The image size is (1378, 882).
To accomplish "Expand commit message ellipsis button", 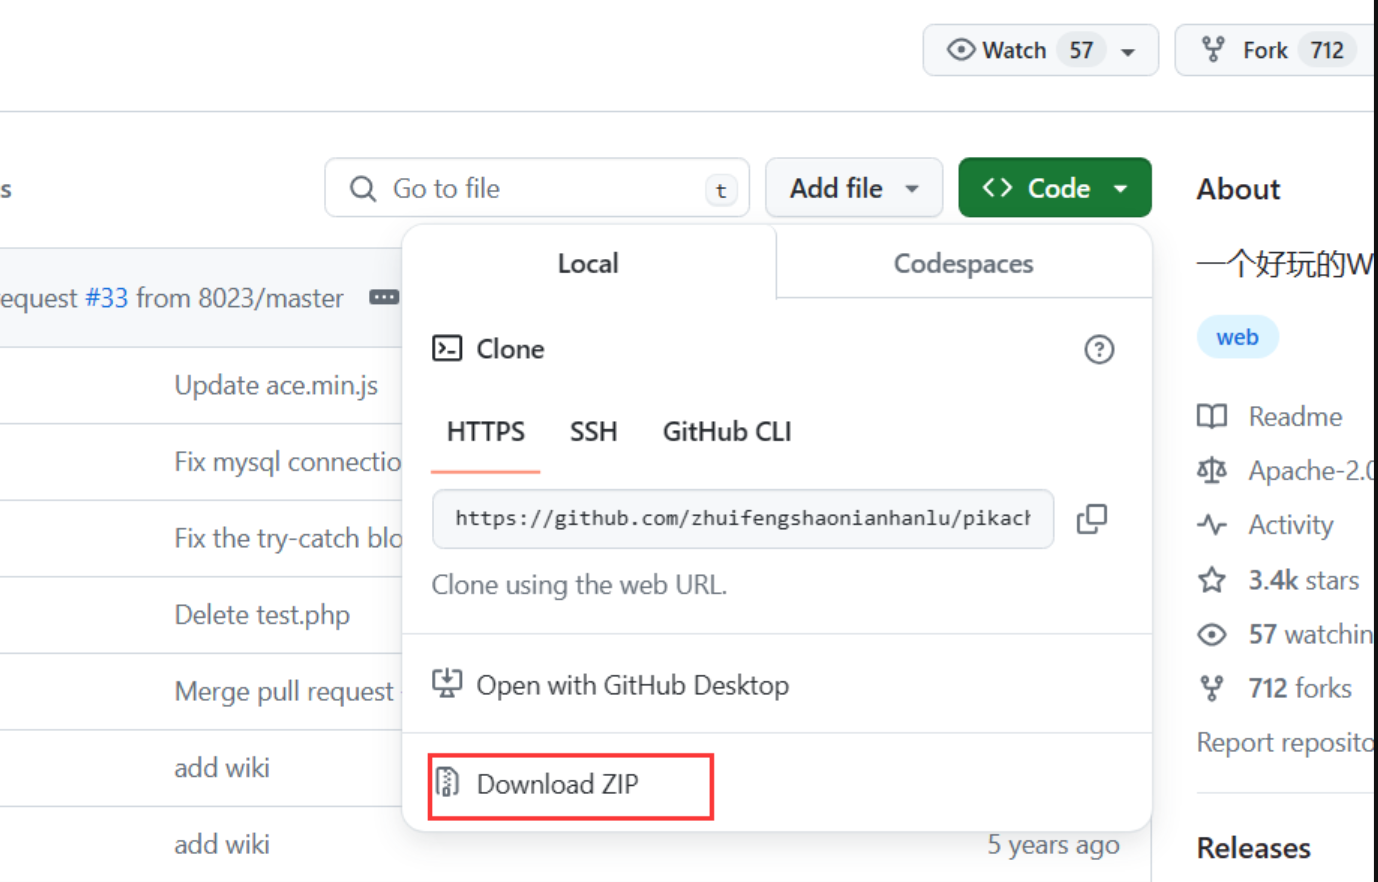I will 384,297.
